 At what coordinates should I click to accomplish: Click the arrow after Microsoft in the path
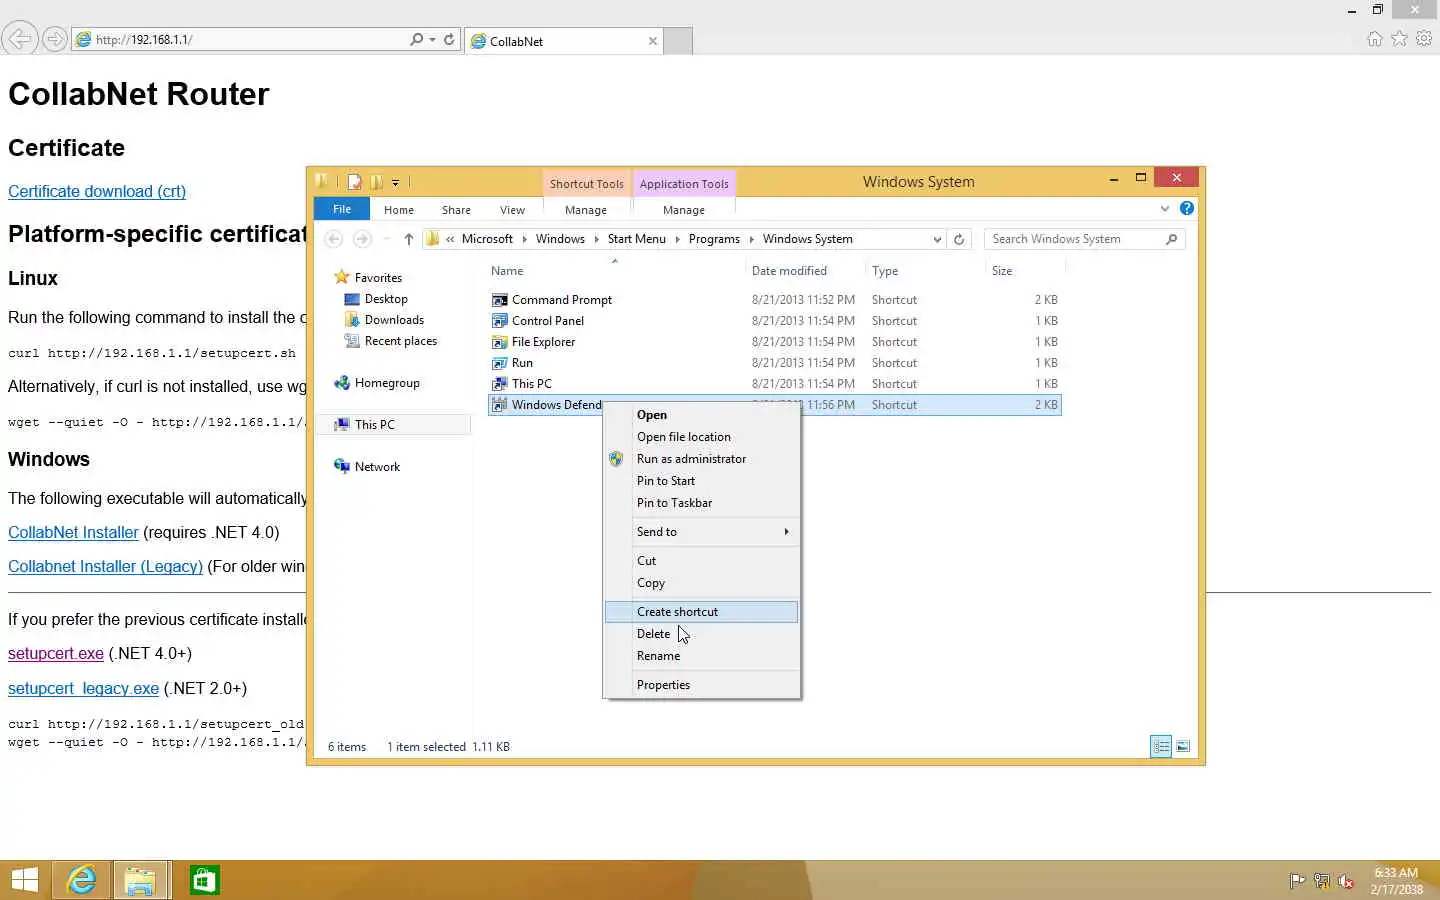coord(524,239)
